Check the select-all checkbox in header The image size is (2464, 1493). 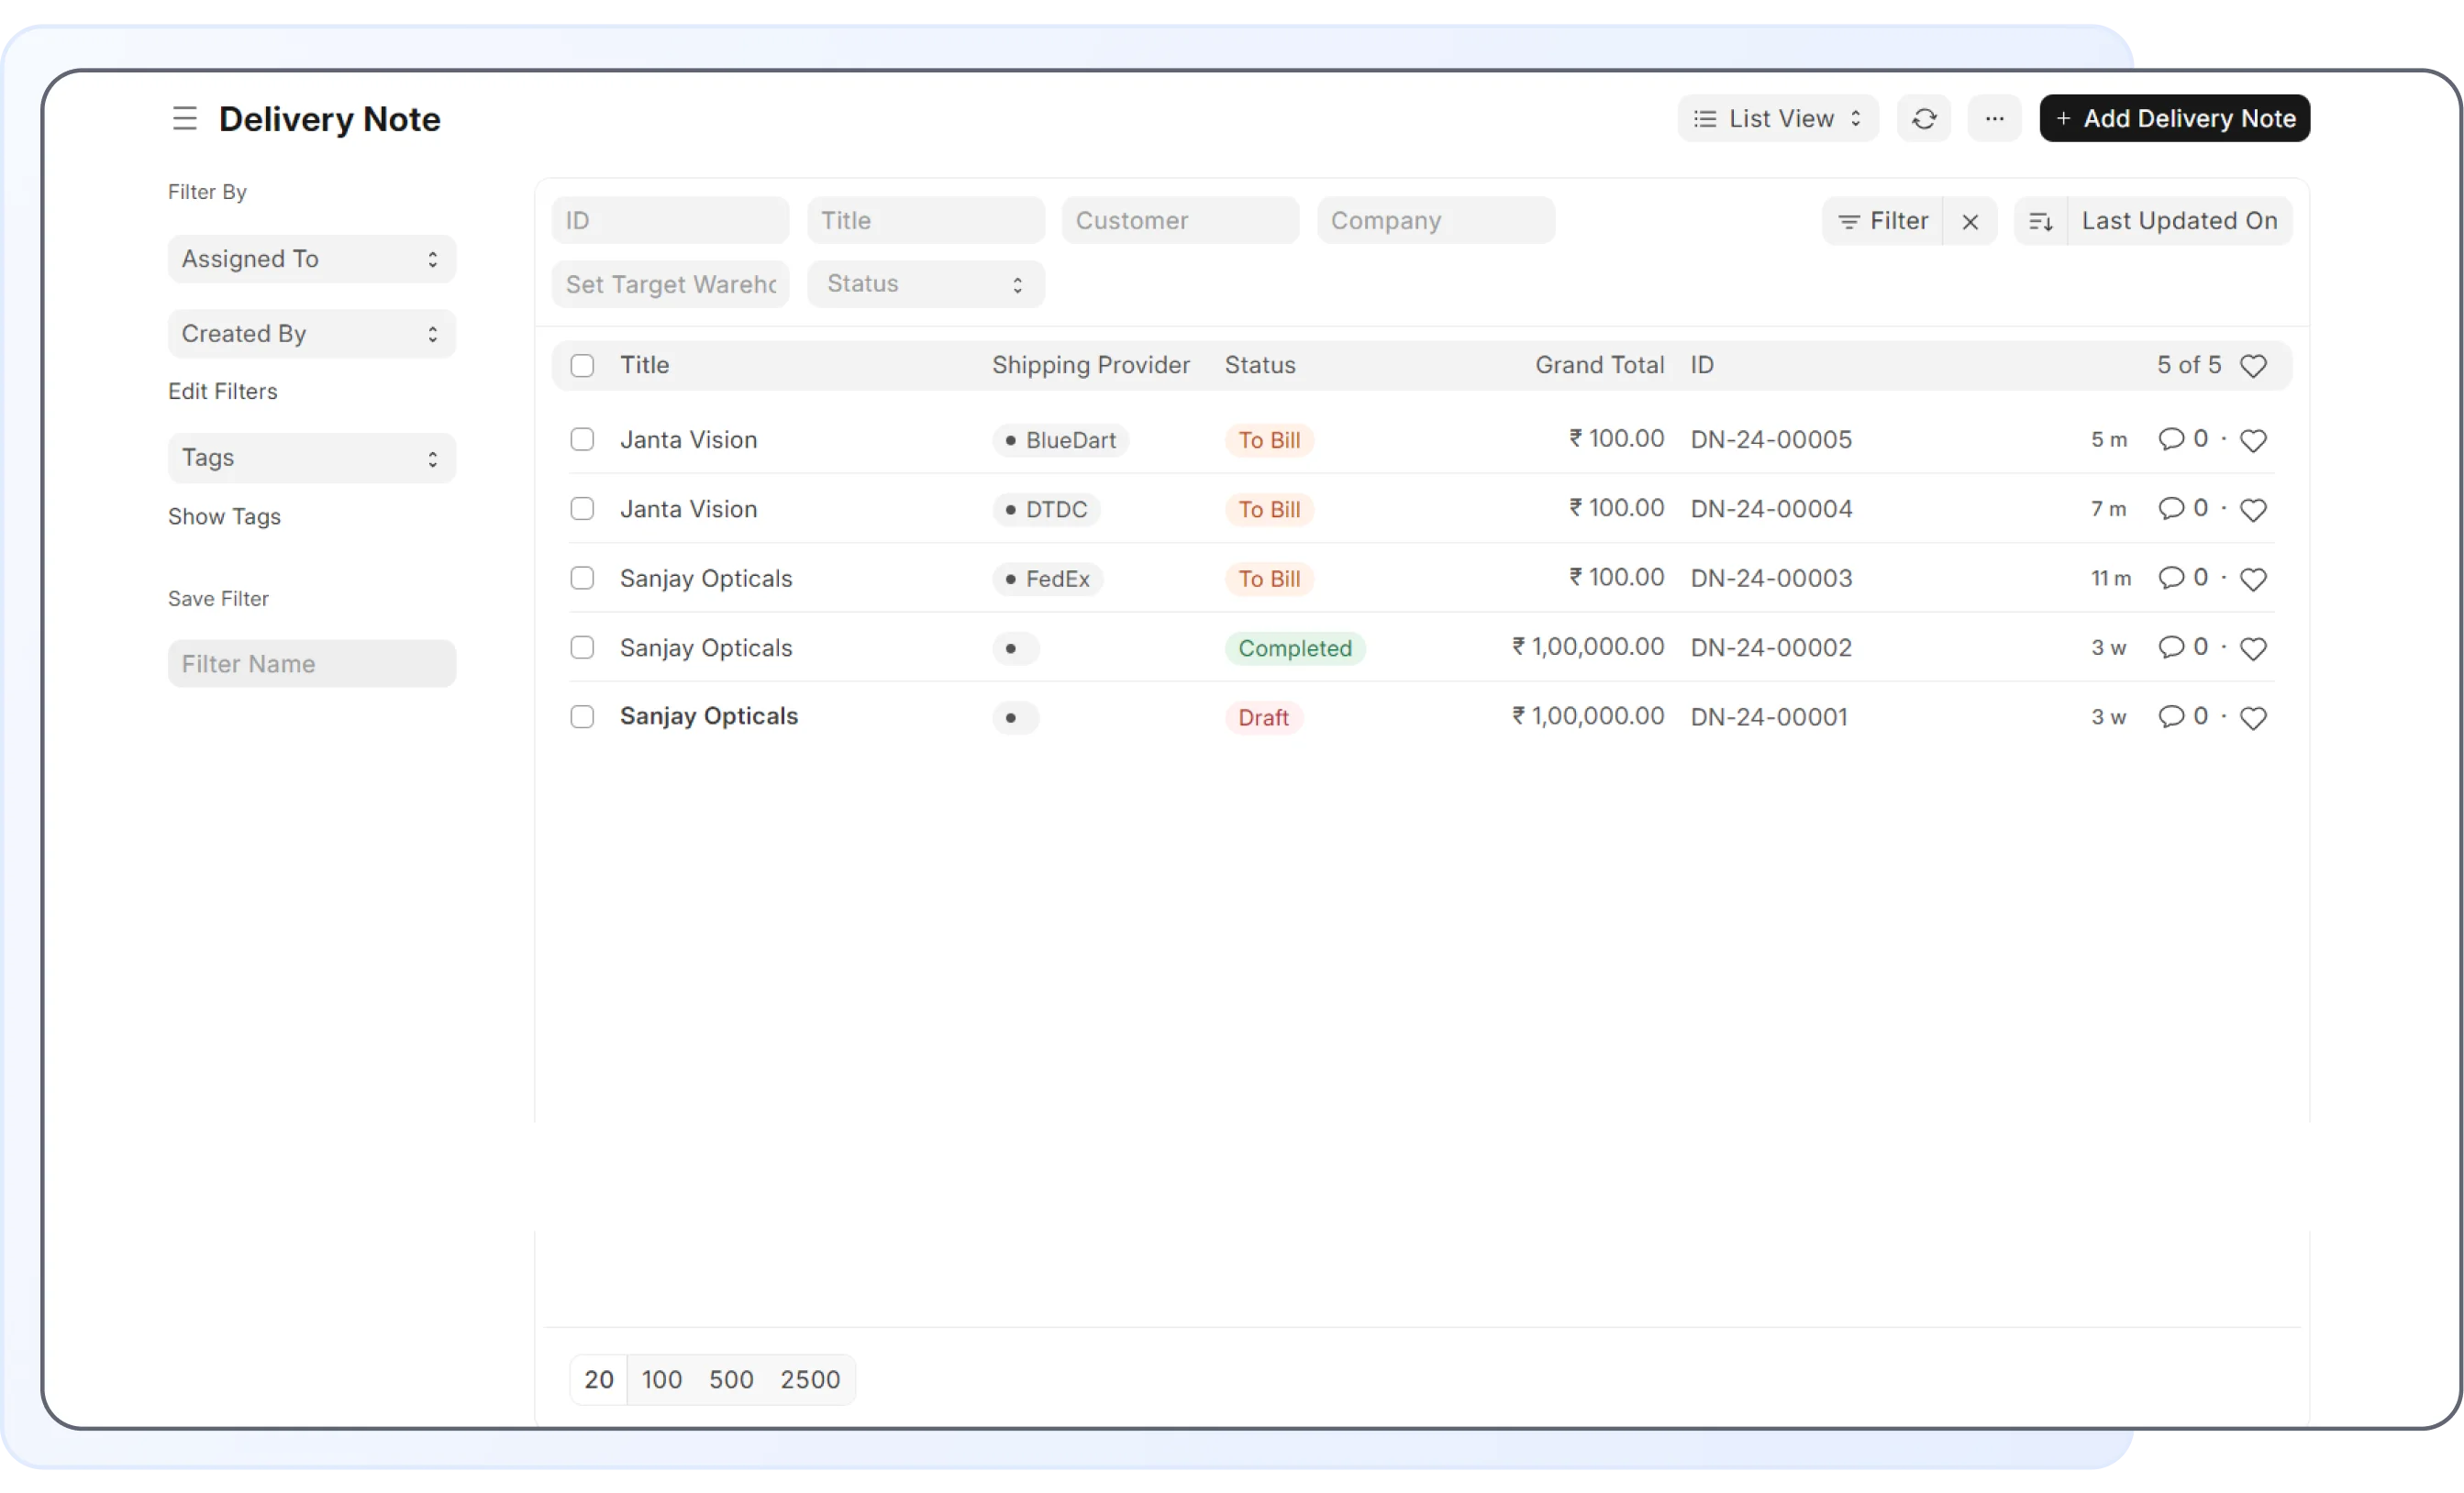582,366
